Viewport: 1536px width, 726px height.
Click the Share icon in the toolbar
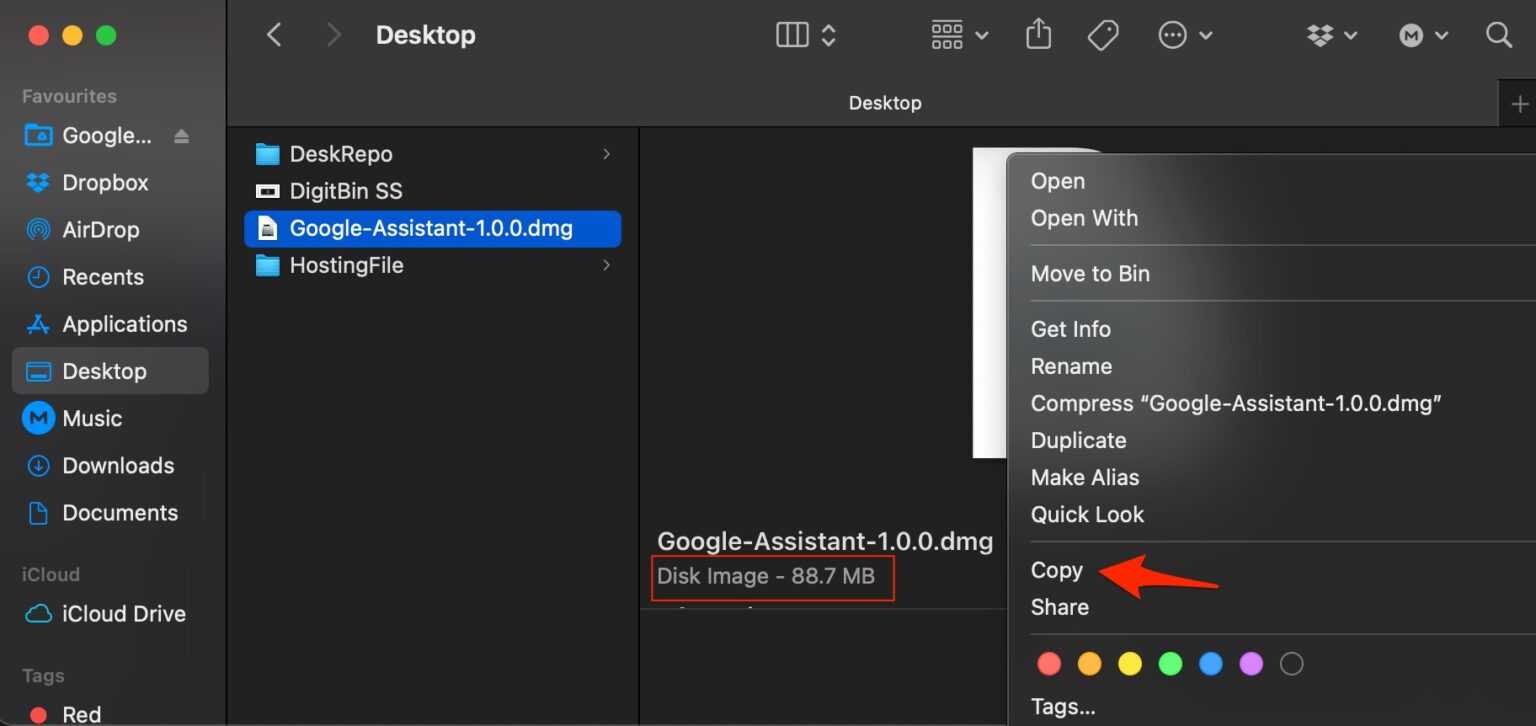(1037, 35)
